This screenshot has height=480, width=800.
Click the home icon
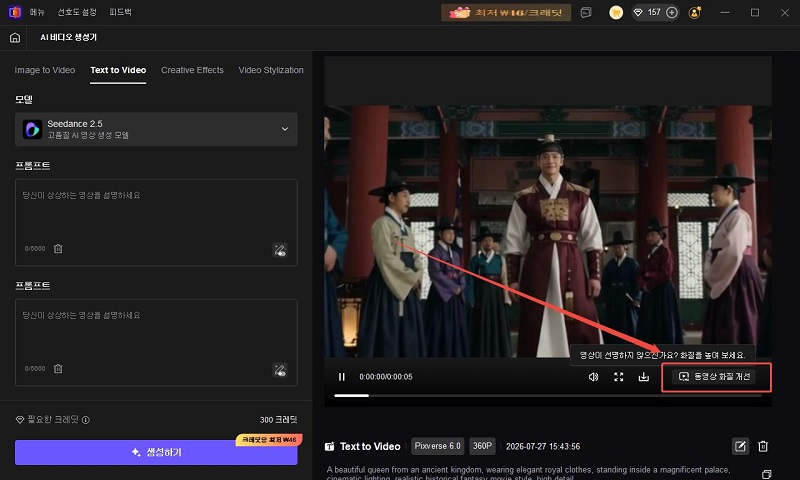pos(15,38)
